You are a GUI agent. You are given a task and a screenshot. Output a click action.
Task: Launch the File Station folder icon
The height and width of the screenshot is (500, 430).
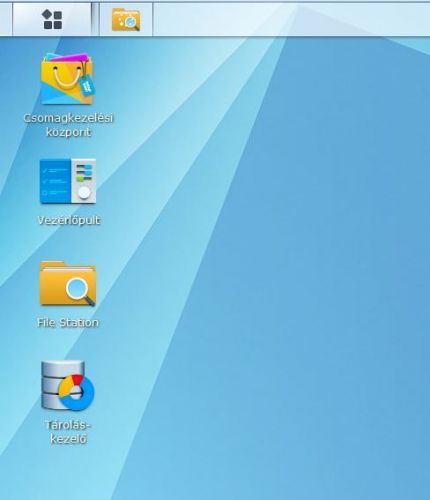pyautogui.click(x=68, y=283)
